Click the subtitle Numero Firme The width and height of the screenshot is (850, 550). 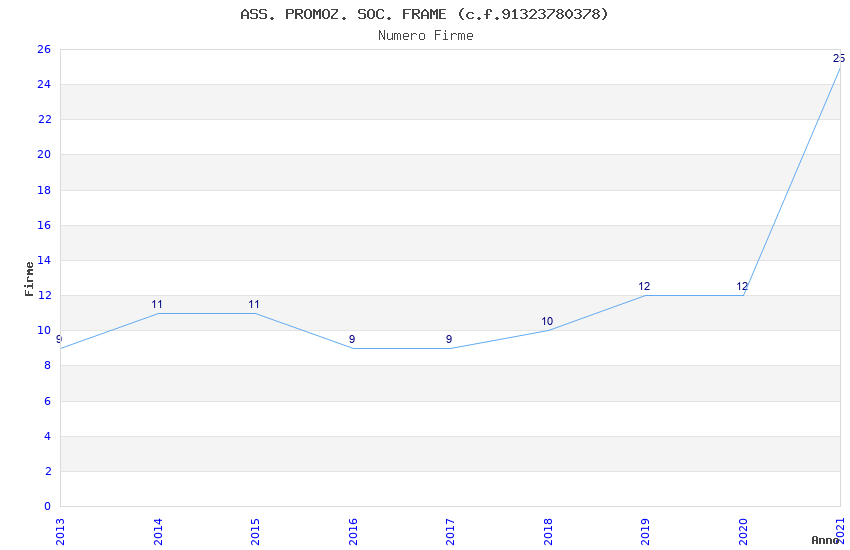[426, 36]
